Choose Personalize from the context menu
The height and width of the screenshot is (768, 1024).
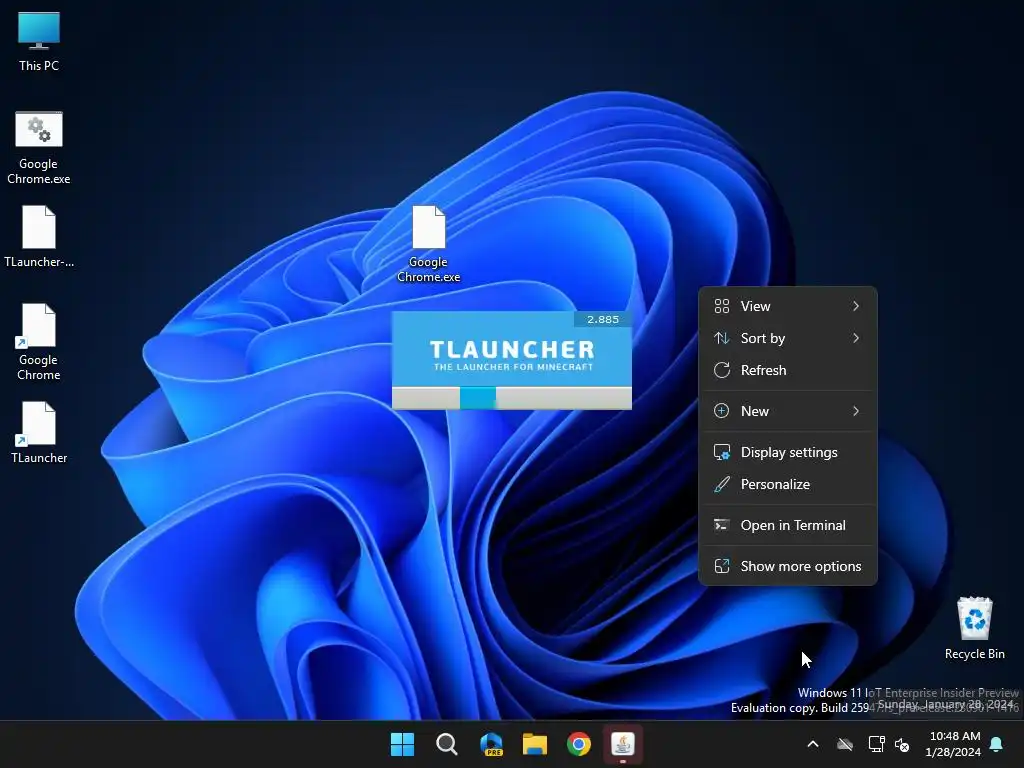tap(788, 485)
